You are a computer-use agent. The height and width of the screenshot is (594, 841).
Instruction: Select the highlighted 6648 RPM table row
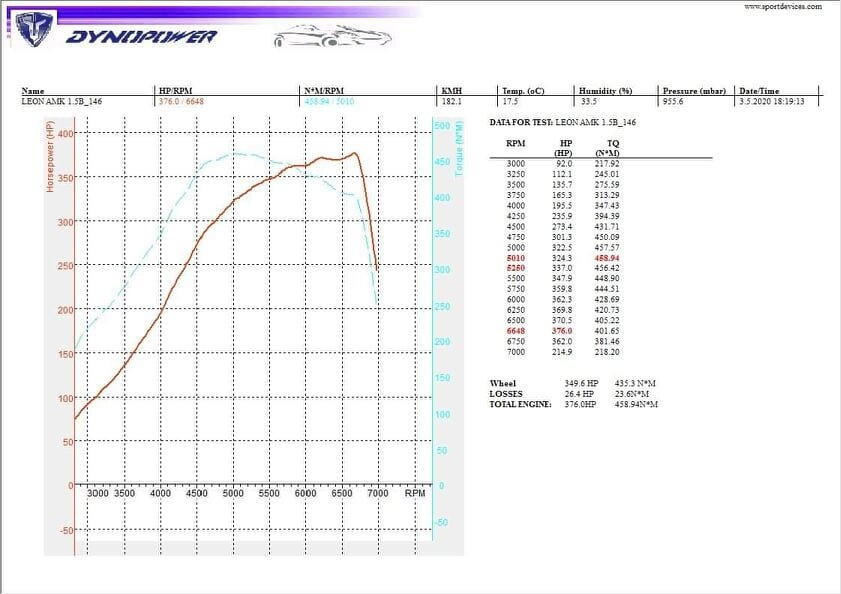pyautogui.click(x=563, y=331)
